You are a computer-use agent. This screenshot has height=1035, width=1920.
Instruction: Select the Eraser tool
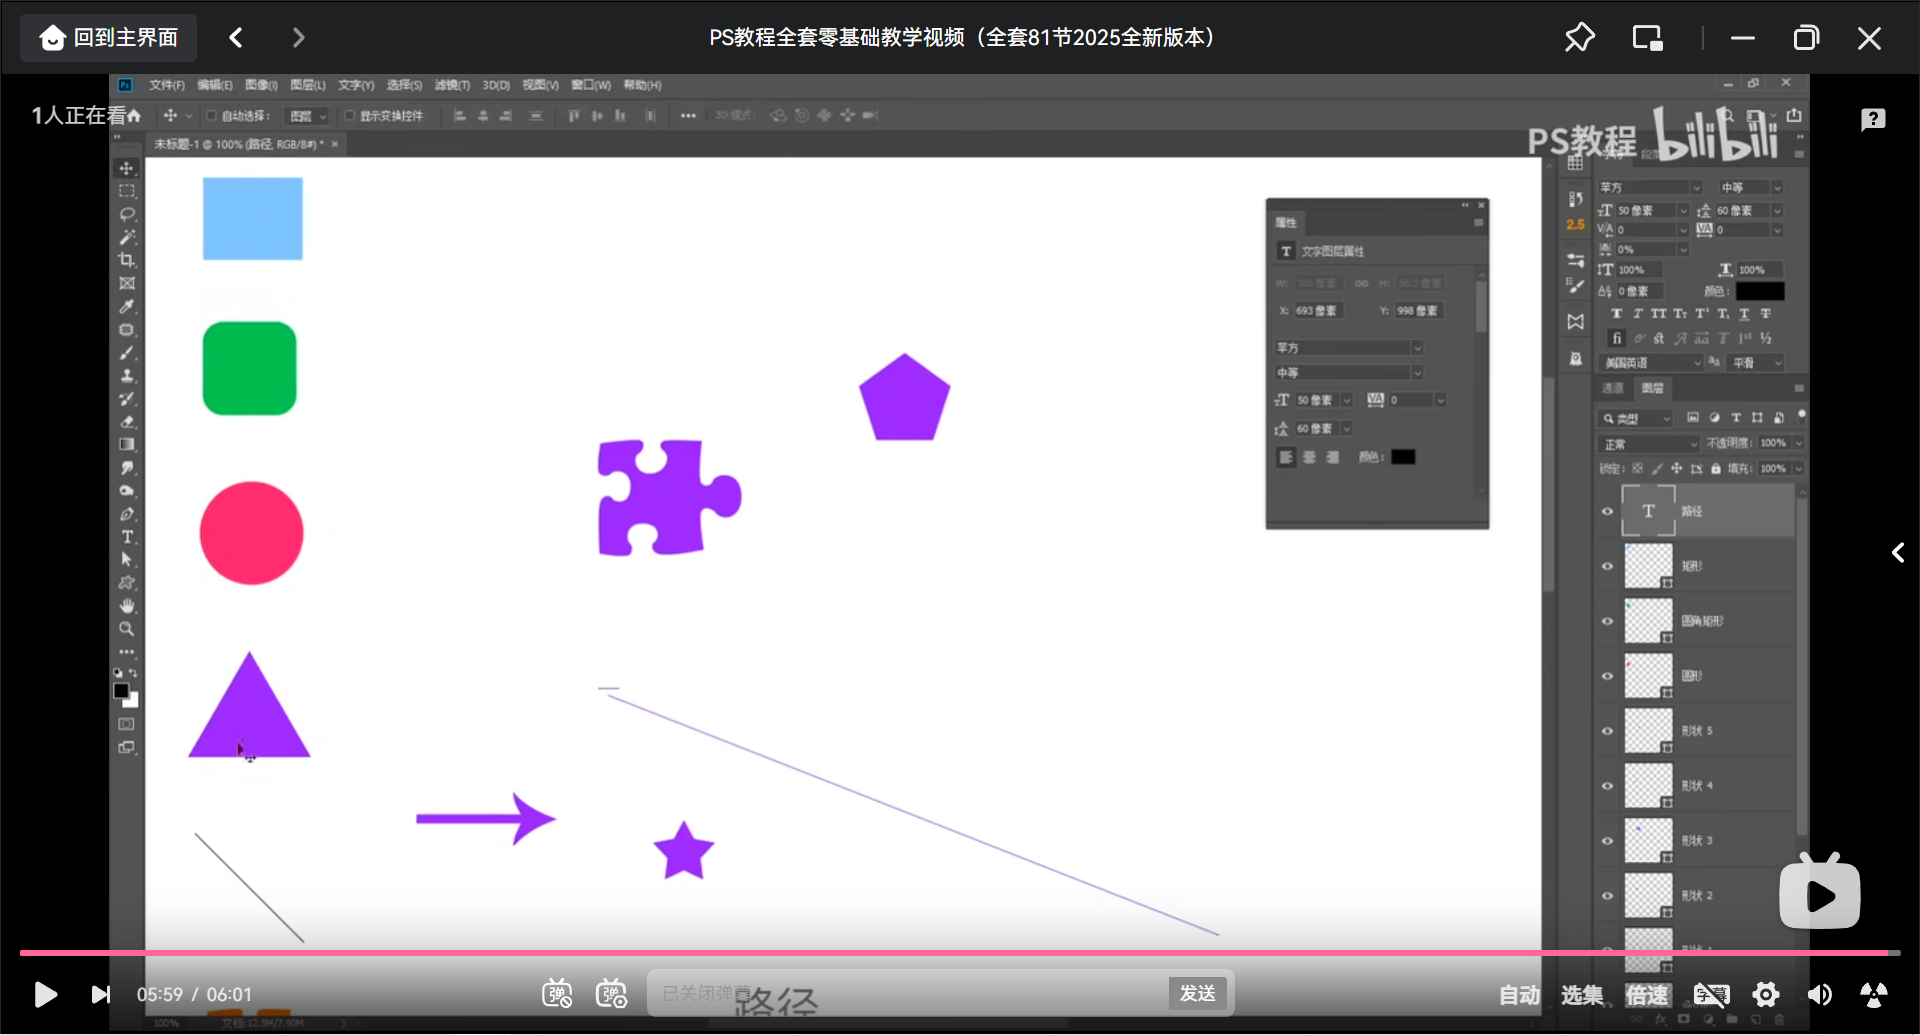point(127,422)
